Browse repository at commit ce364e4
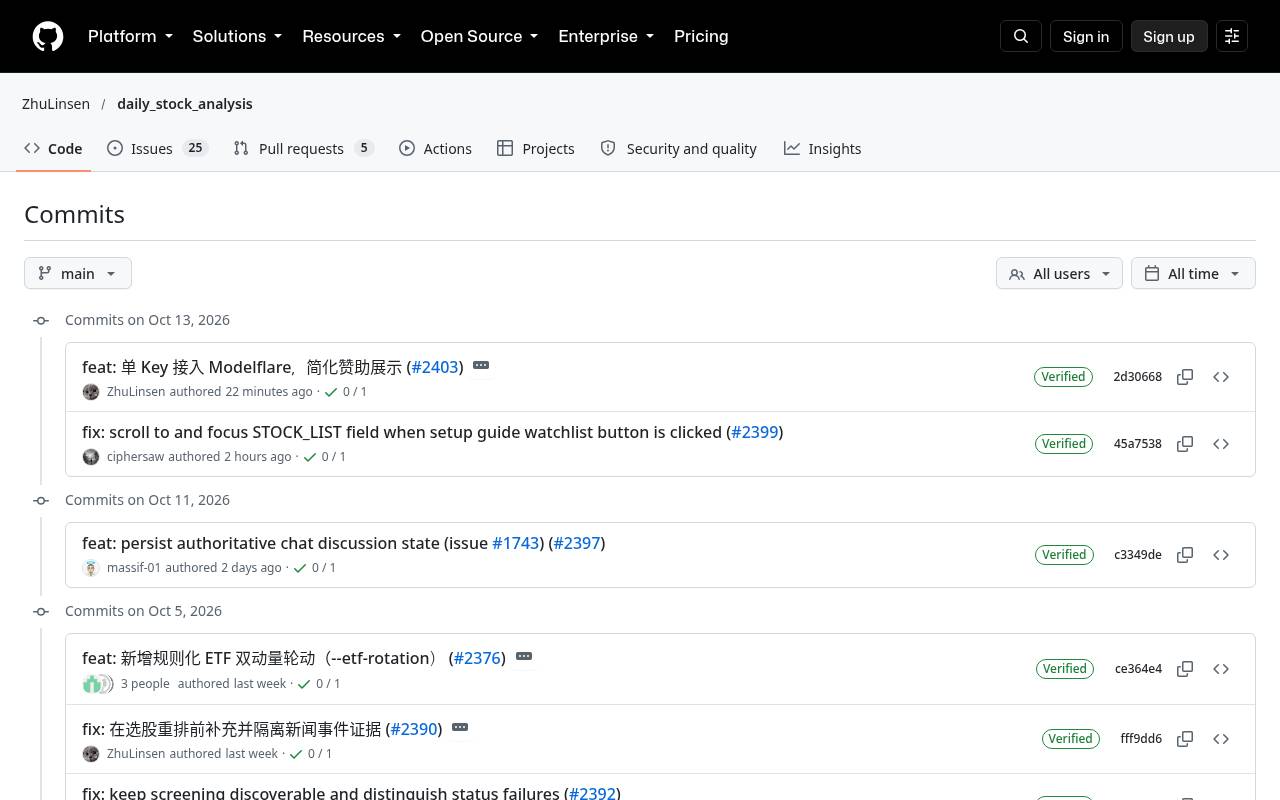The width and height of the screenshot is (1280, 800). pos(1221,669)
